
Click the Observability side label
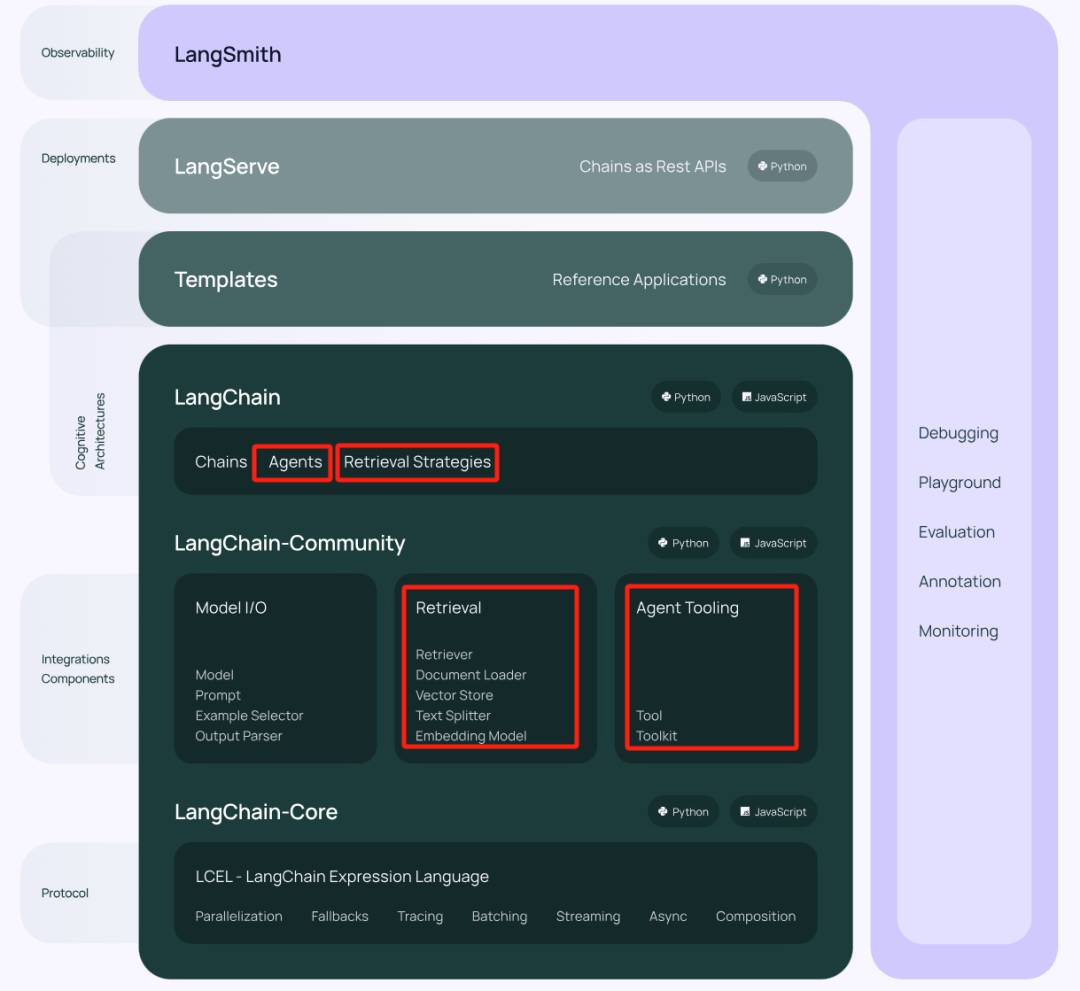pyautogui.click(x=78, y=53)
